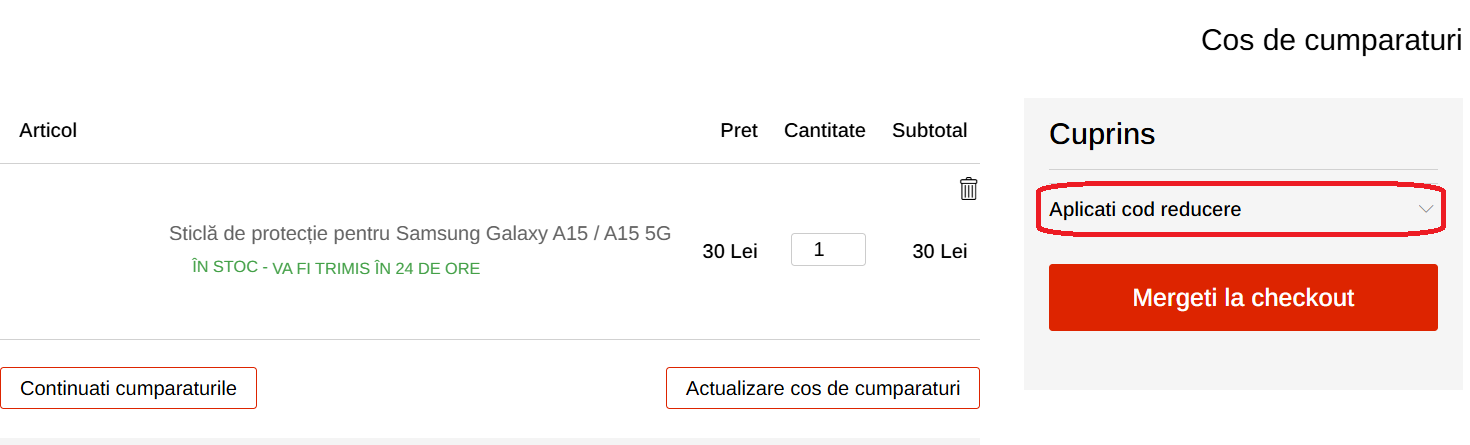Image resolution: width=1470 pixels, height=445 pixels.
Task: Open the Samsung Galaxy A15 glass product link
Action: (x=420, y=234)
